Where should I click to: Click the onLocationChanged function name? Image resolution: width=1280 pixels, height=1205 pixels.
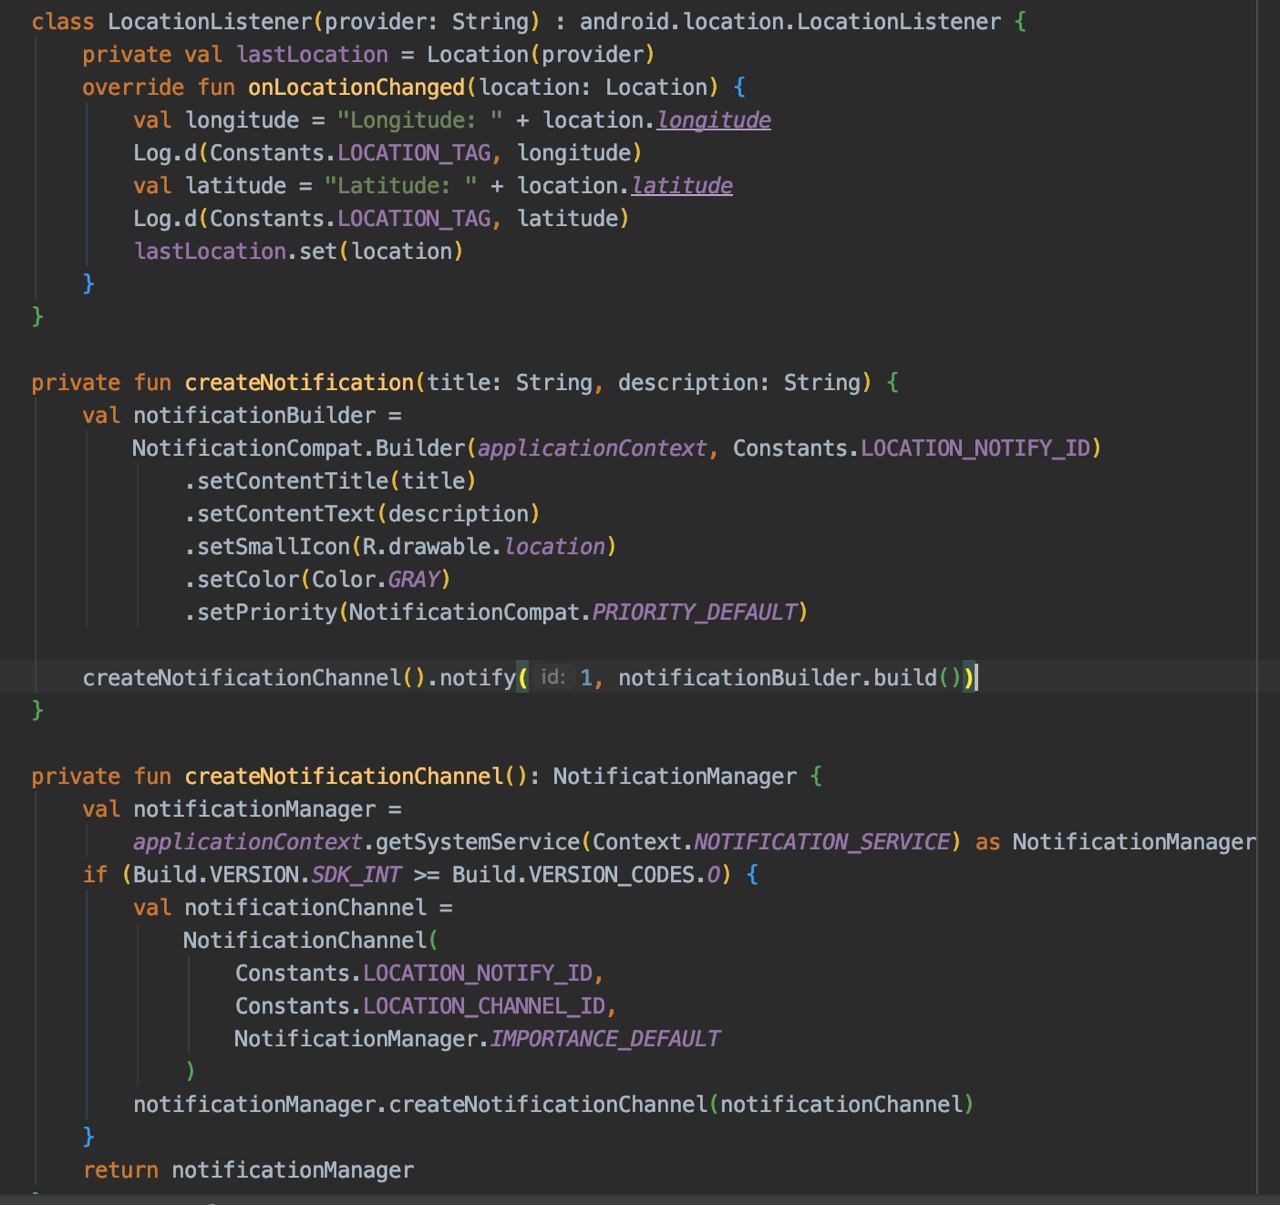click(356, 87)
